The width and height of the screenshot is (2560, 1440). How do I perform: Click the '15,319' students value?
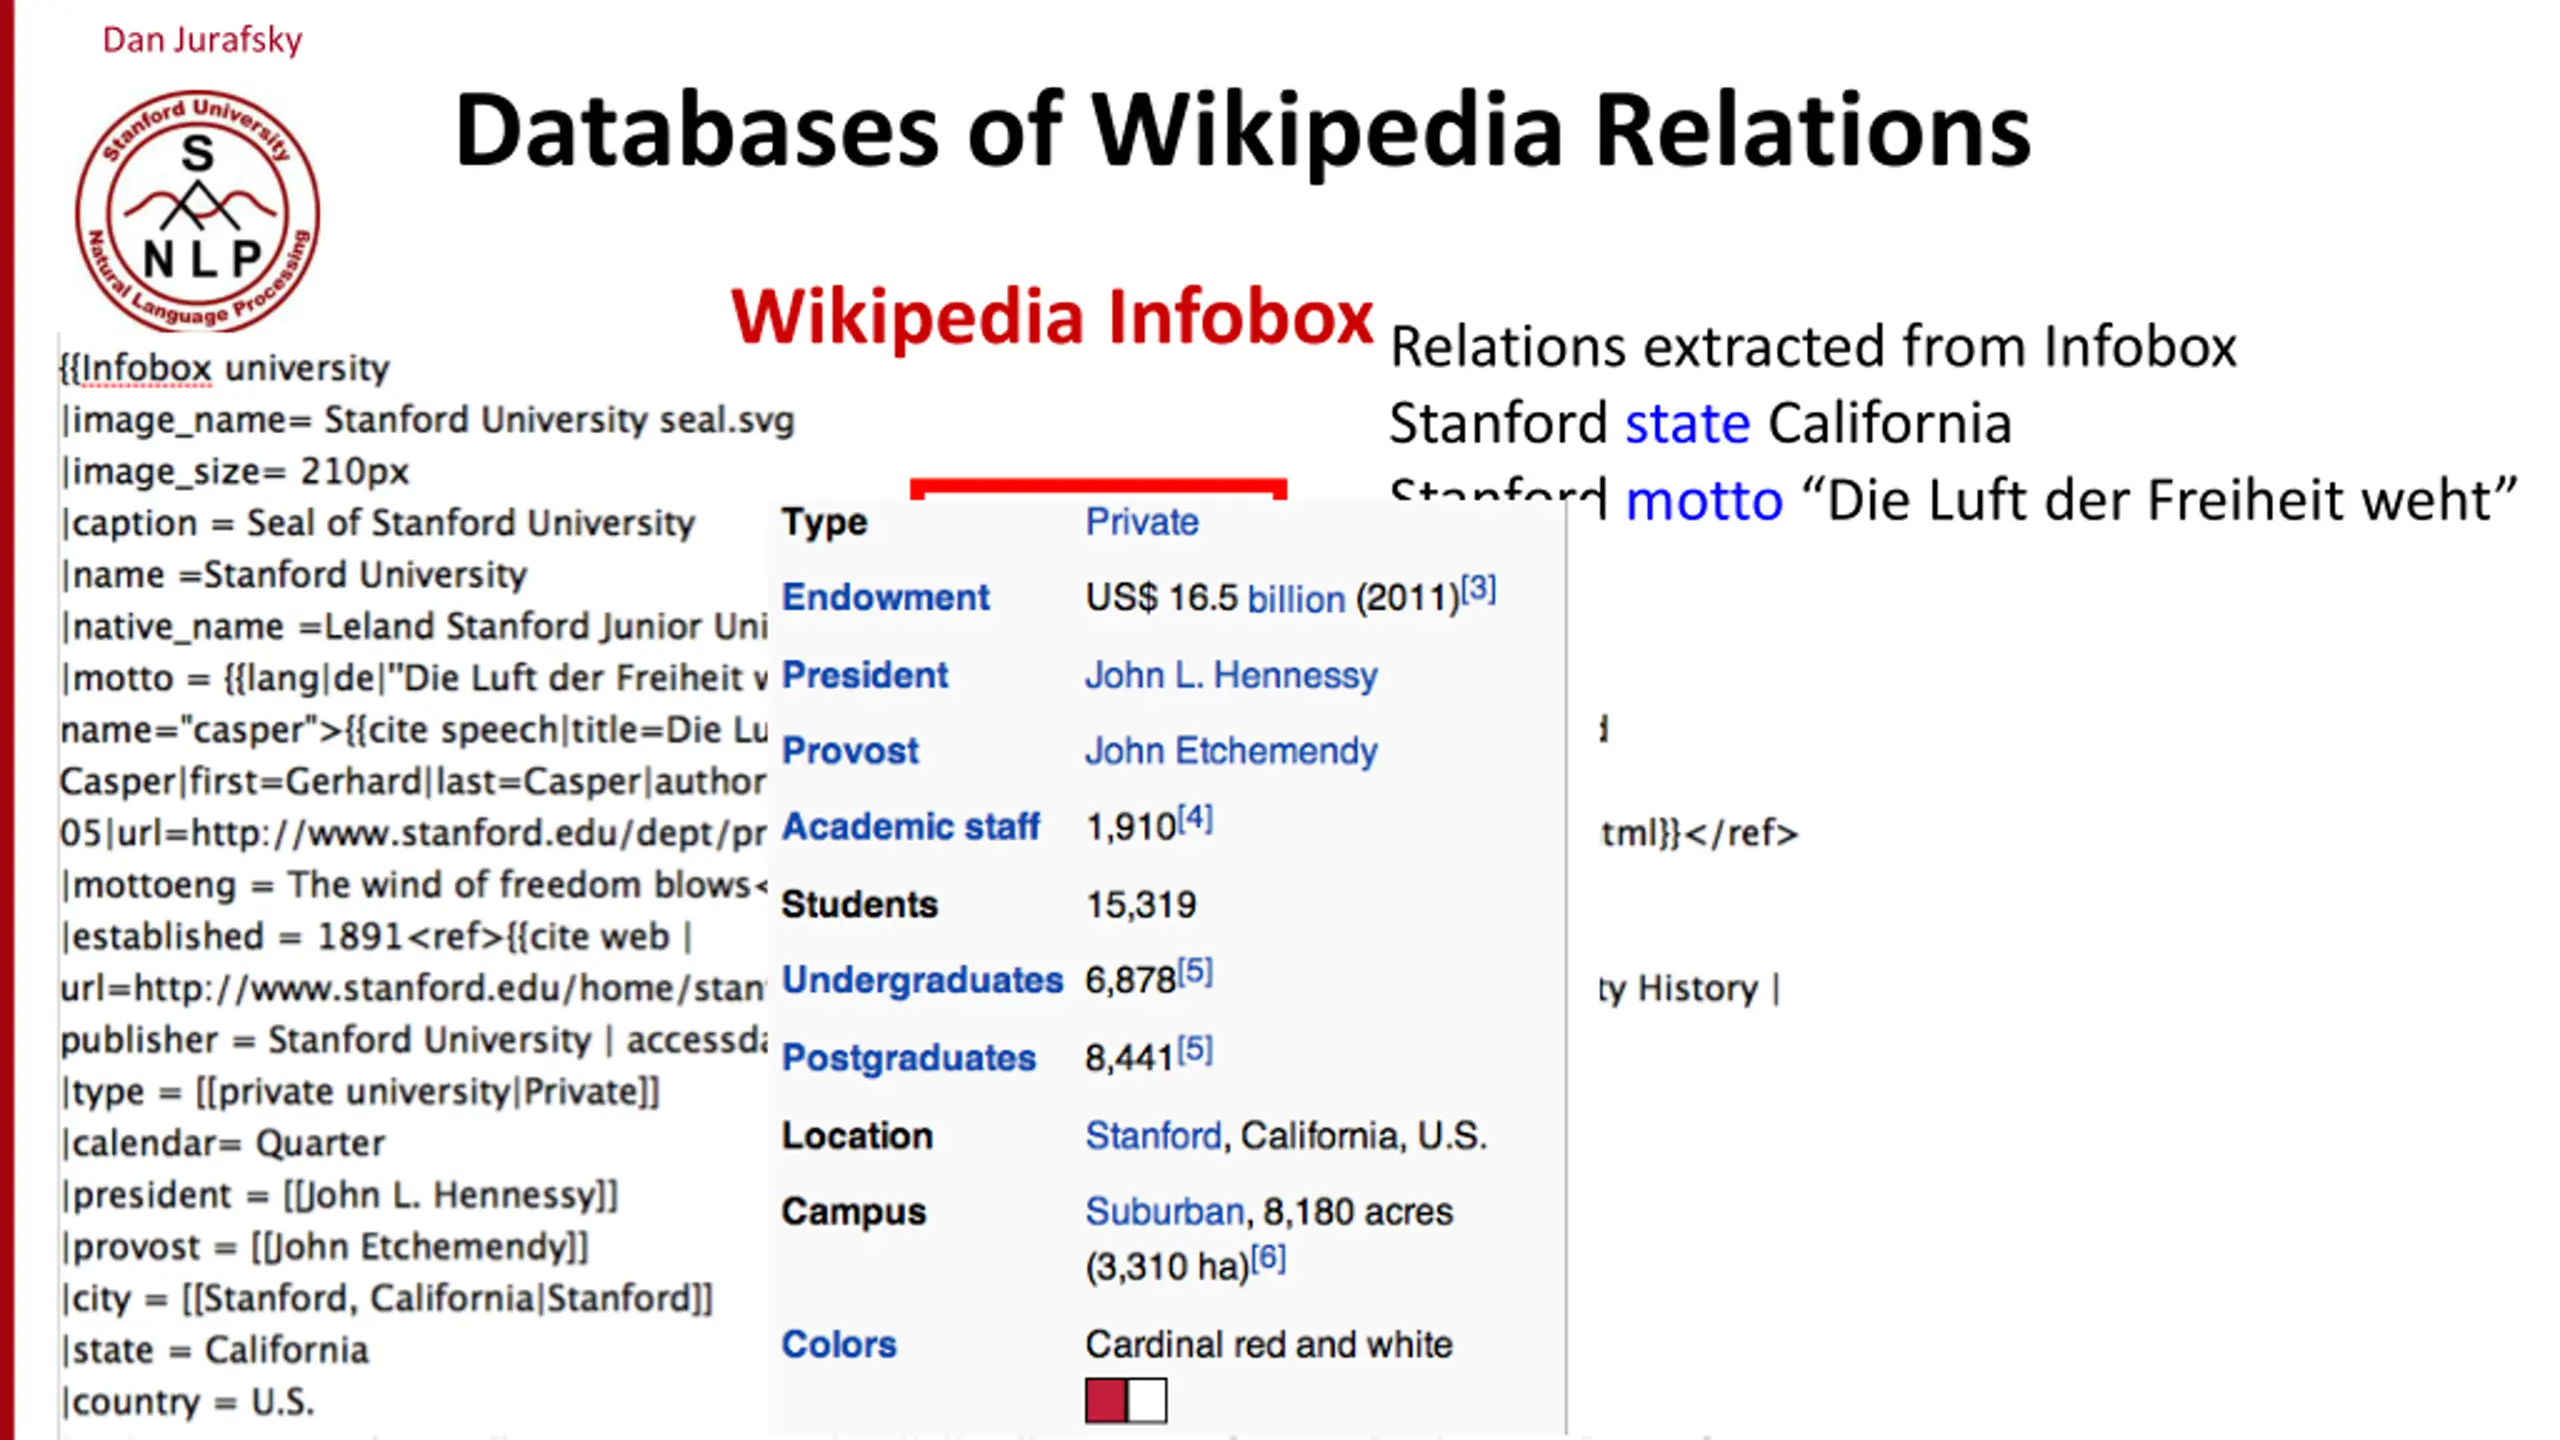click(1141, 905)
